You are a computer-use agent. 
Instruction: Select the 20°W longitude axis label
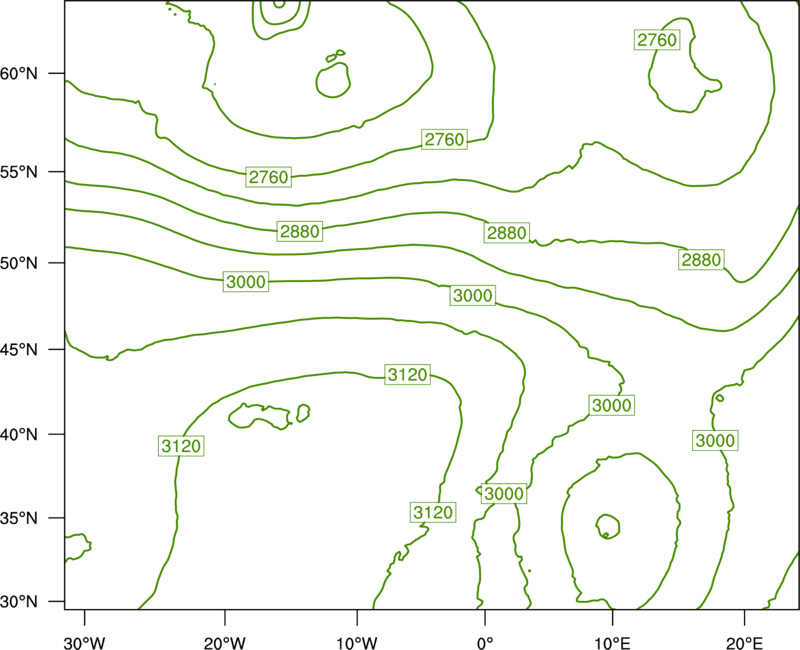pos(224,643)
